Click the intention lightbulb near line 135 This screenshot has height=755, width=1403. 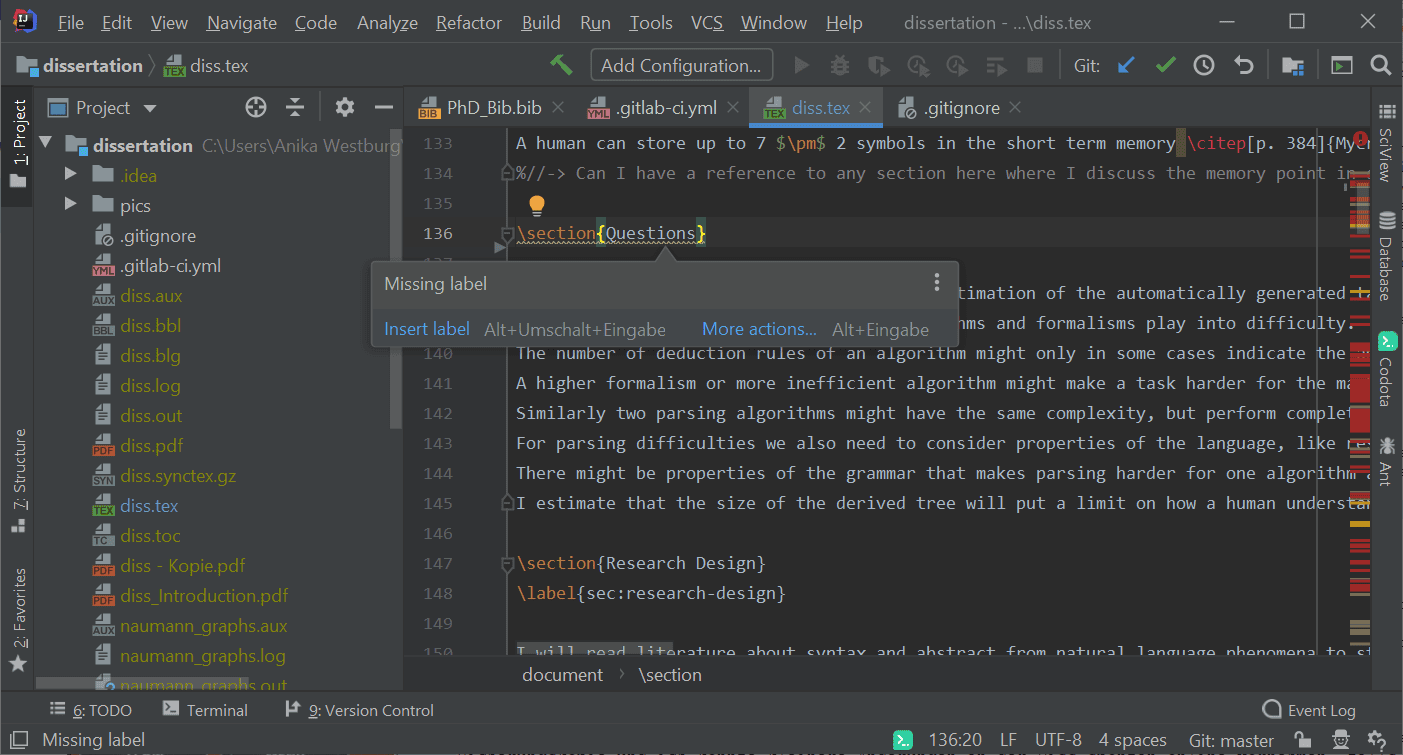click(536, 204)
